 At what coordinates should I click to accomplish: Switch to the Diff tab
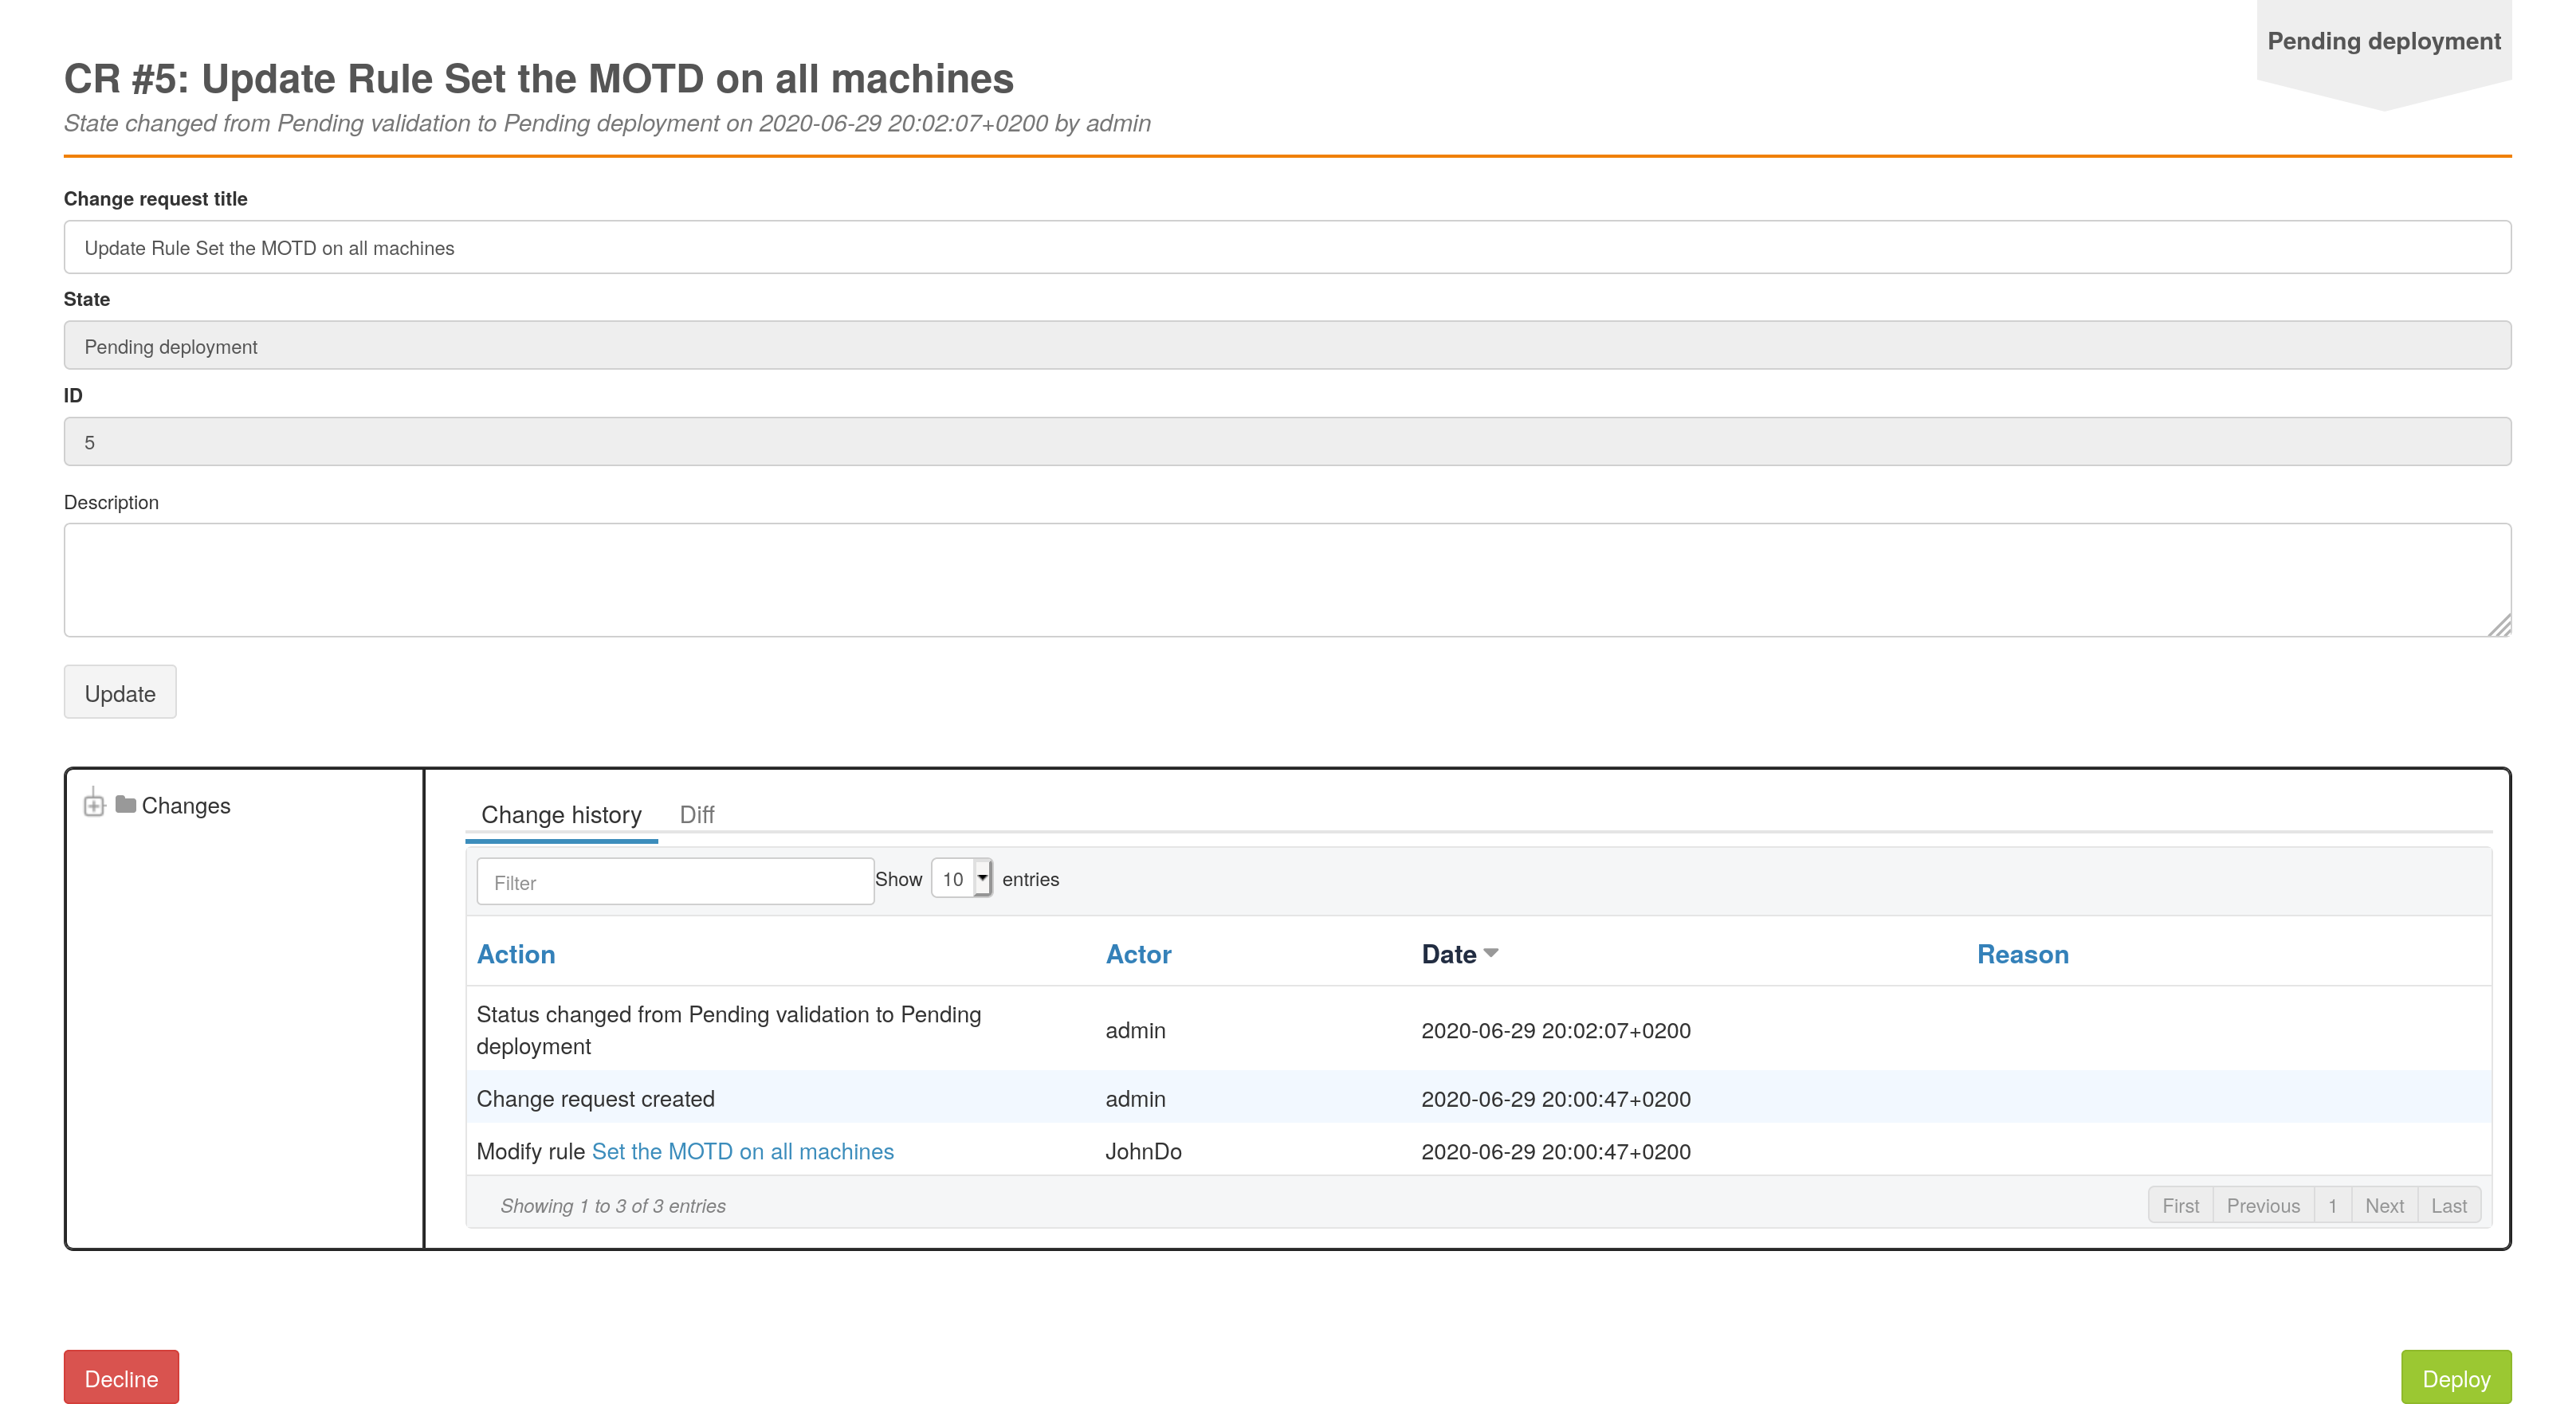coord(696,814)
